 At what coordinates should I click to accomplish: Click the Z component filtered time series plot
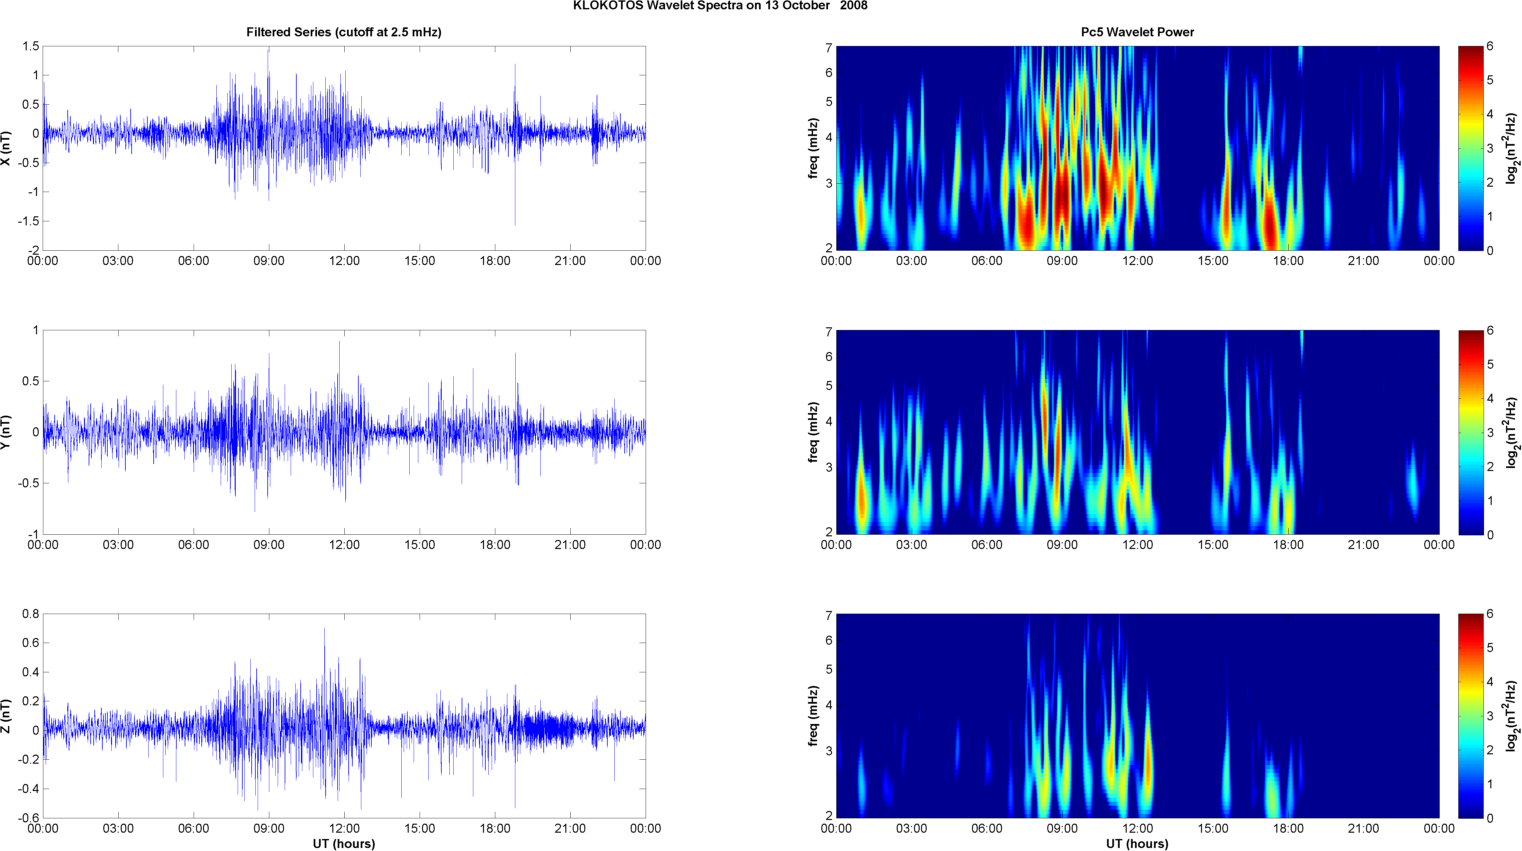pyautogui.click(x=344, y=716)
